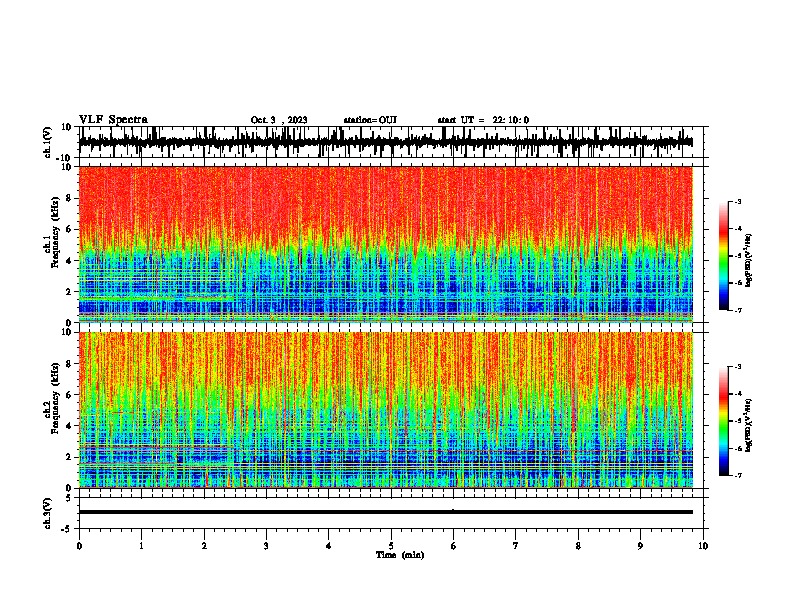Click the "VLF Spectra" plot title
Image resolution: width=792 pixels, height=612 pixels.
[x=113, y=120]
